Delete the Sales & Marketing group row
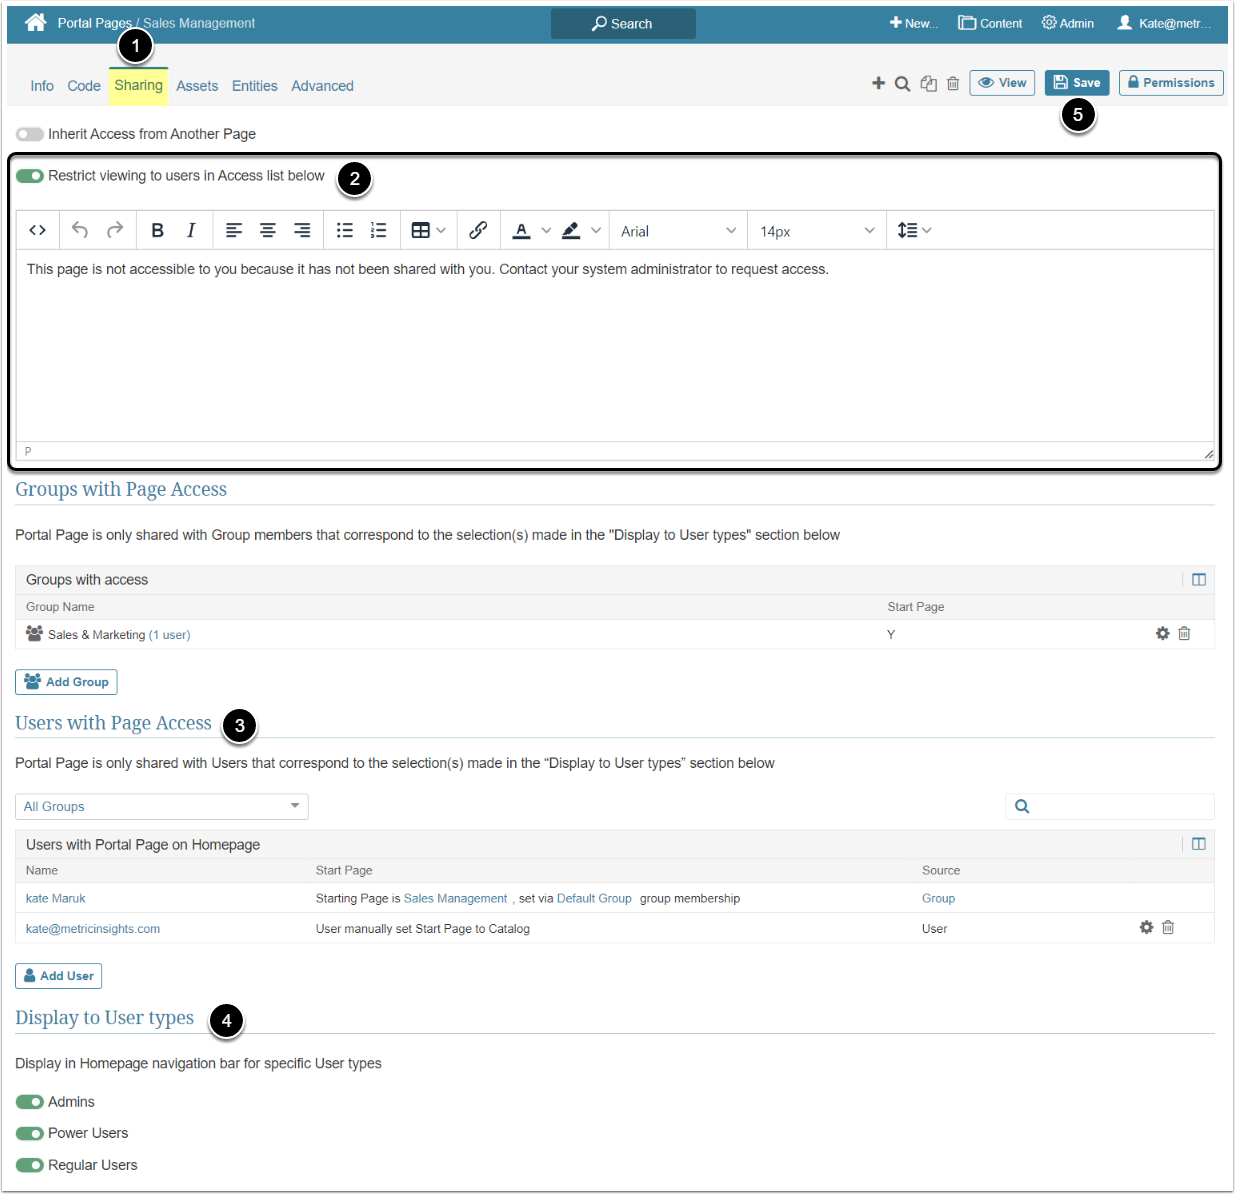 1184,634
